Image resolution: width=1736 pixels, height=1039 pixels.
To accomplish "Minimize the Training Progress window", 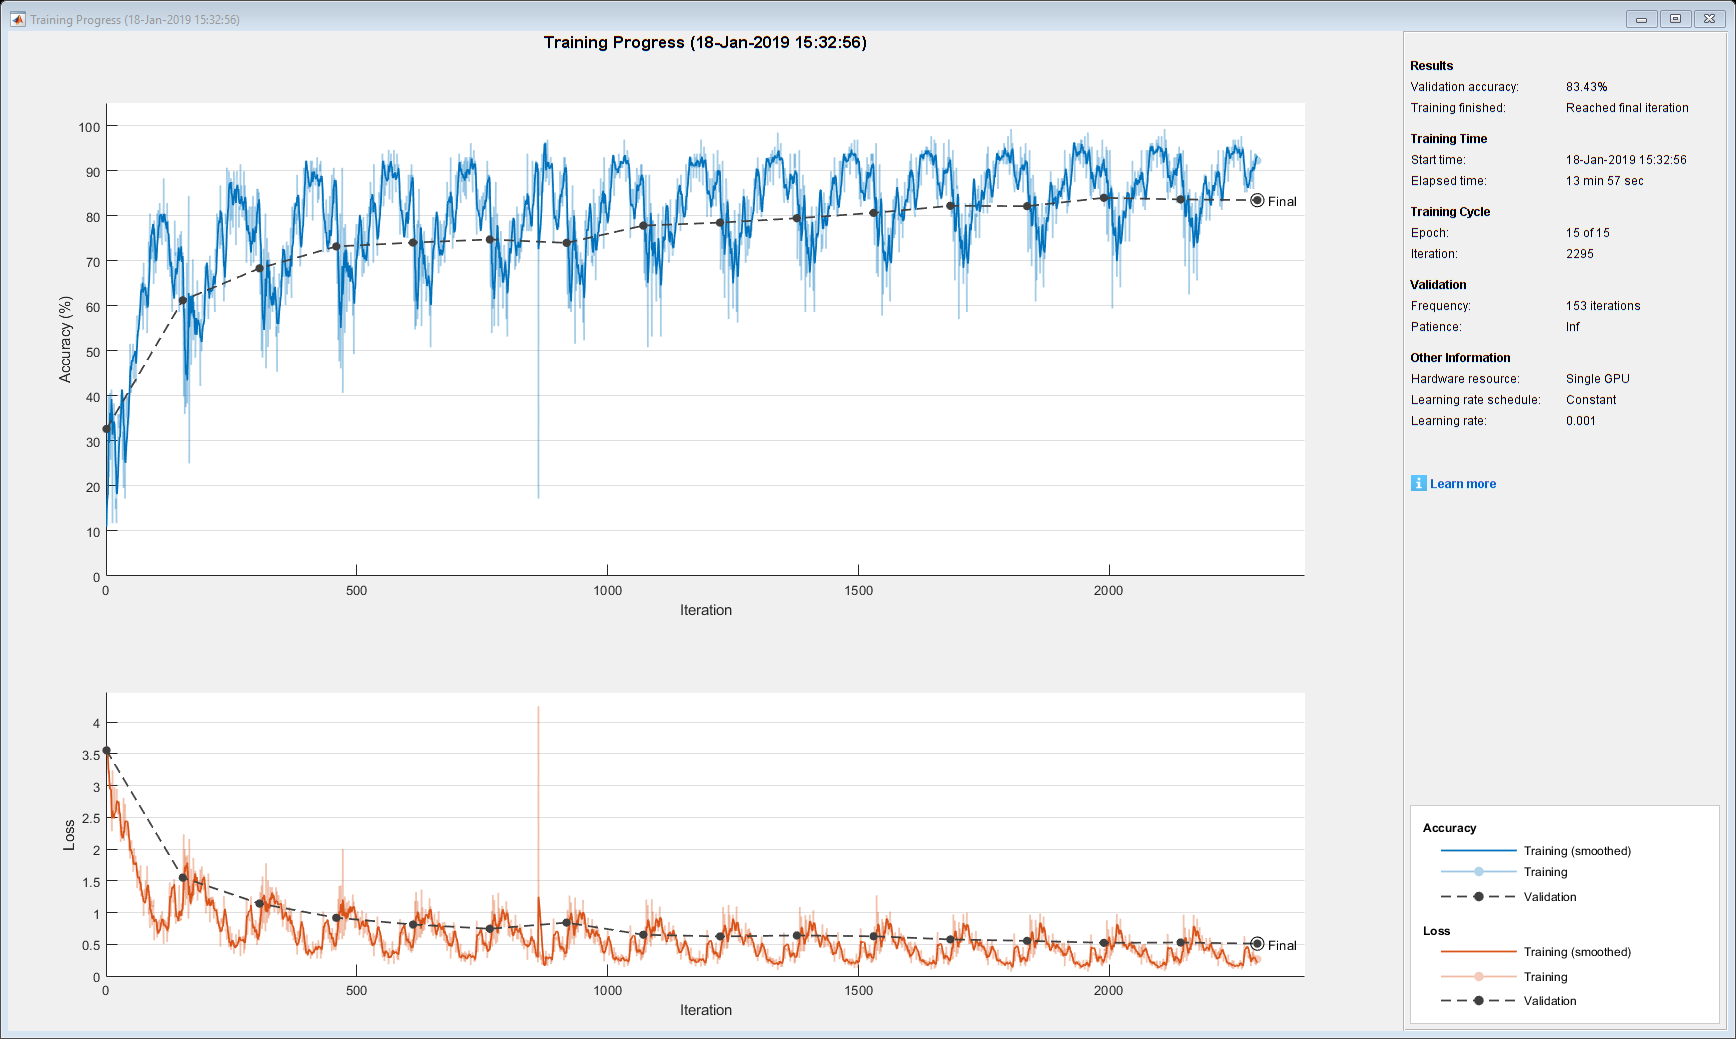I will tap(1641, 19).
